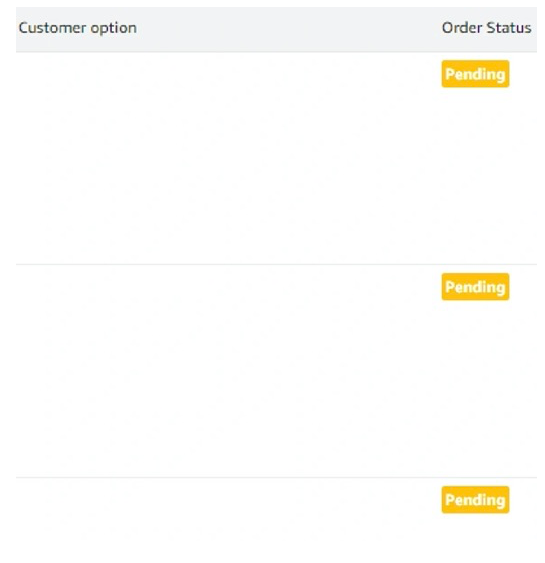Choose the middle yellow Pending tag
Image resolution: width=545 pixels, height=563 pixels.
pyautogui.click(x=475, y=287)
